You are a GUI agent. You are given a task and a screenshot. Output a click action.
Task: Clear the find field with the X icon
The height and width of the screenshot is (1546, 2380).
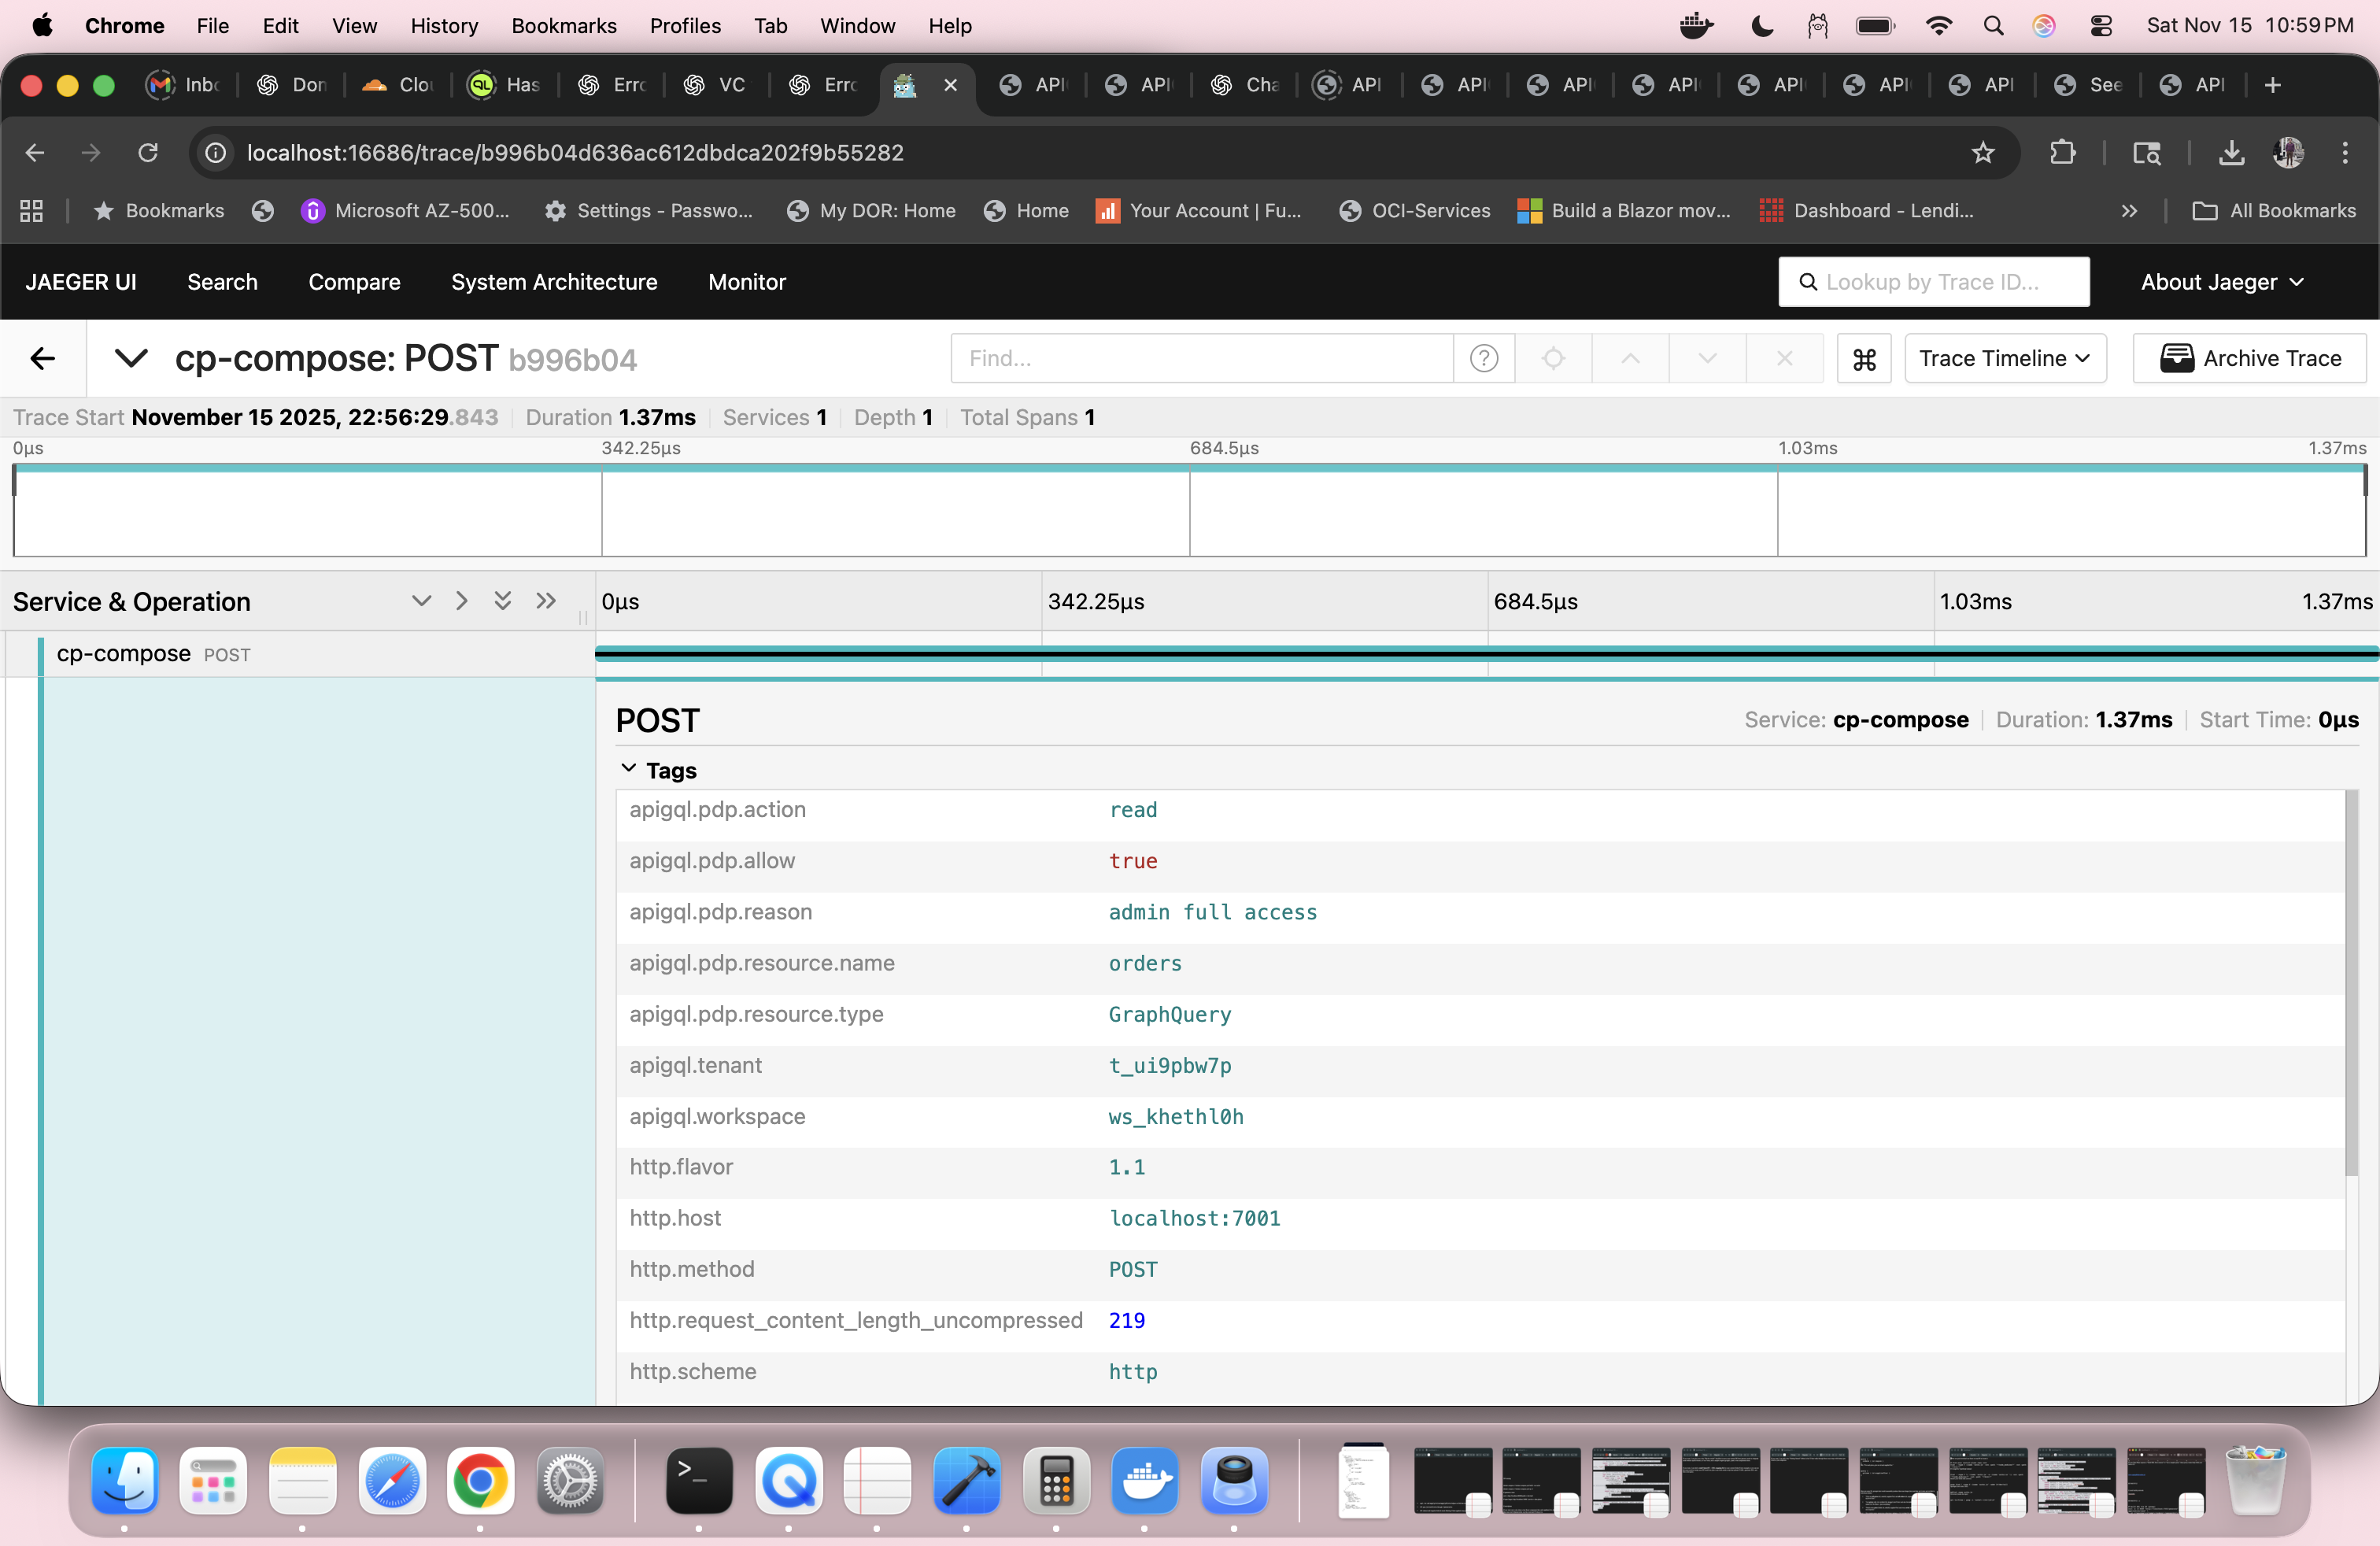[x=1784, y=359]
